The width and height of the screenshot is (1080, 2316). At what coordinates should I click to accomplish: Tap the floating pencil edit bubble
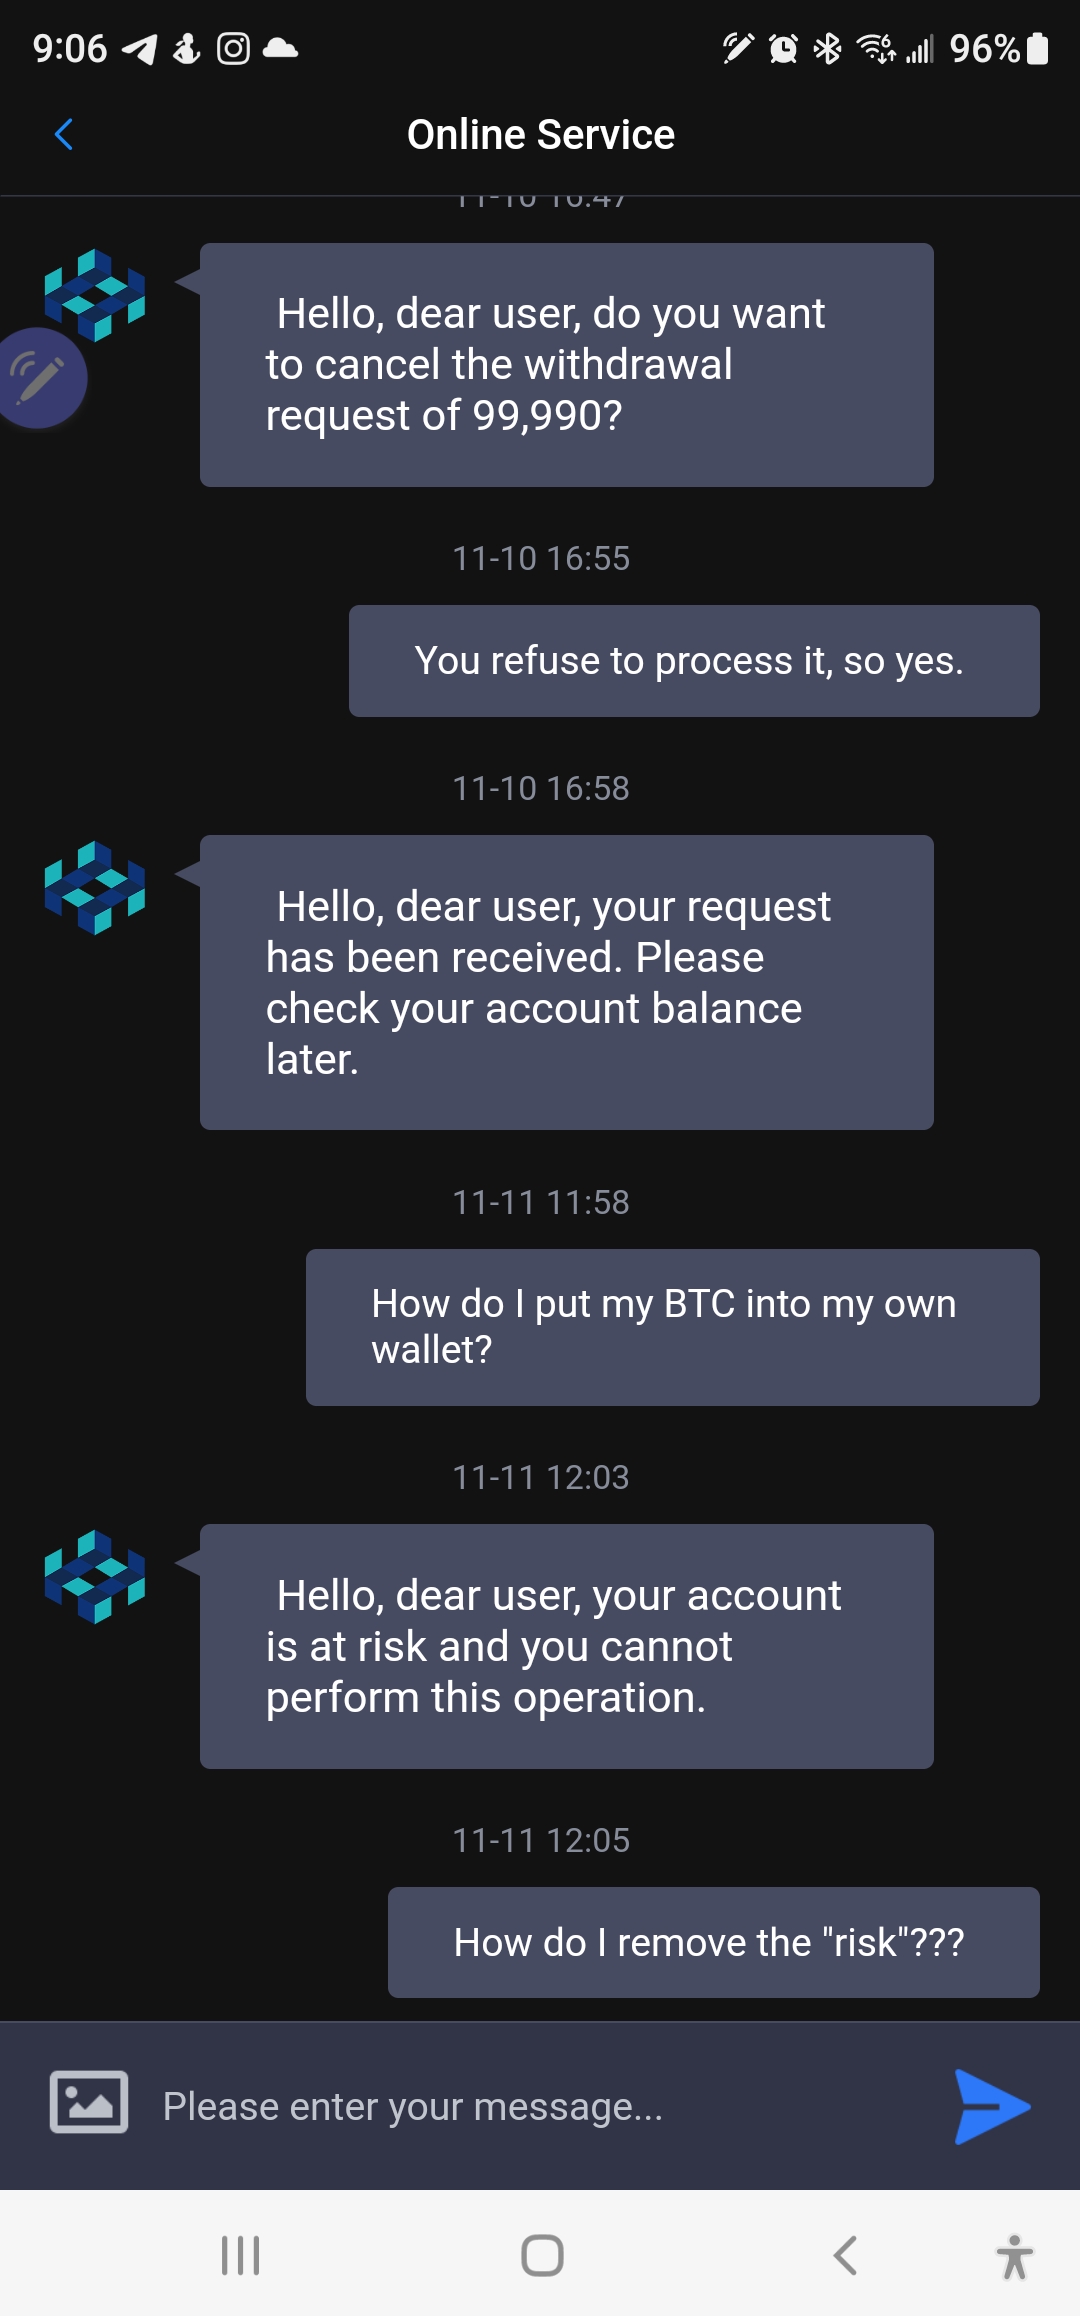click(40, 378)
